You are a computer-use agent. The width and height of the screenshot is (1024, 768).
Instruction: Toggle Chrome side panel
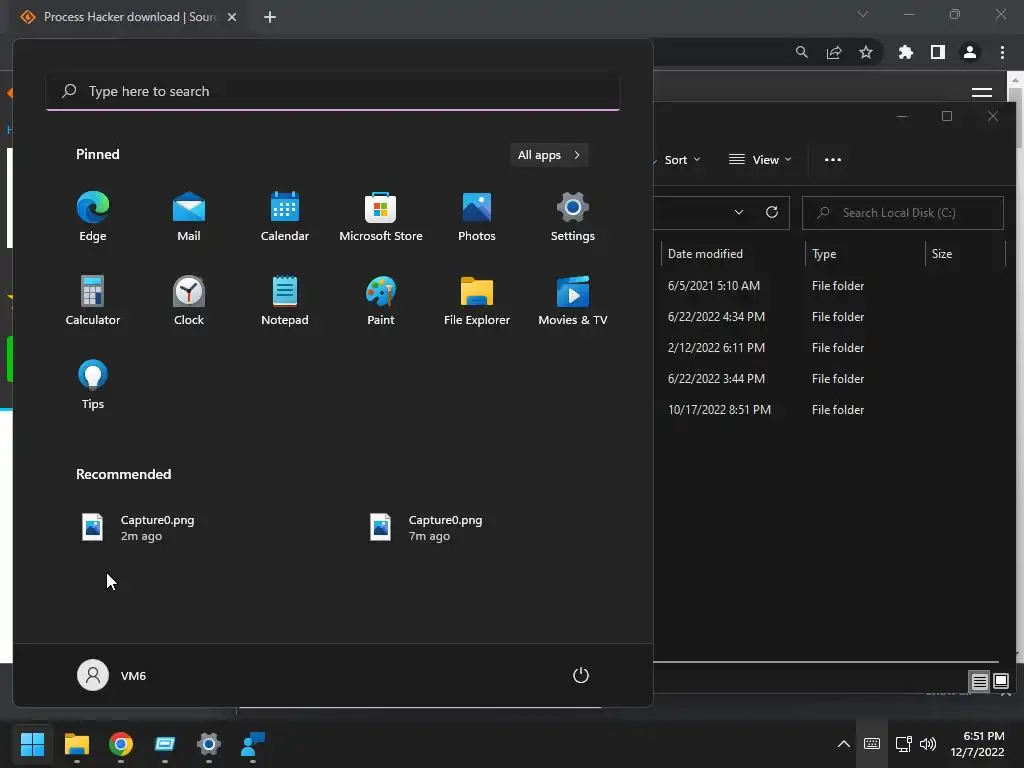pyautogui.click(x=938, y=52)
